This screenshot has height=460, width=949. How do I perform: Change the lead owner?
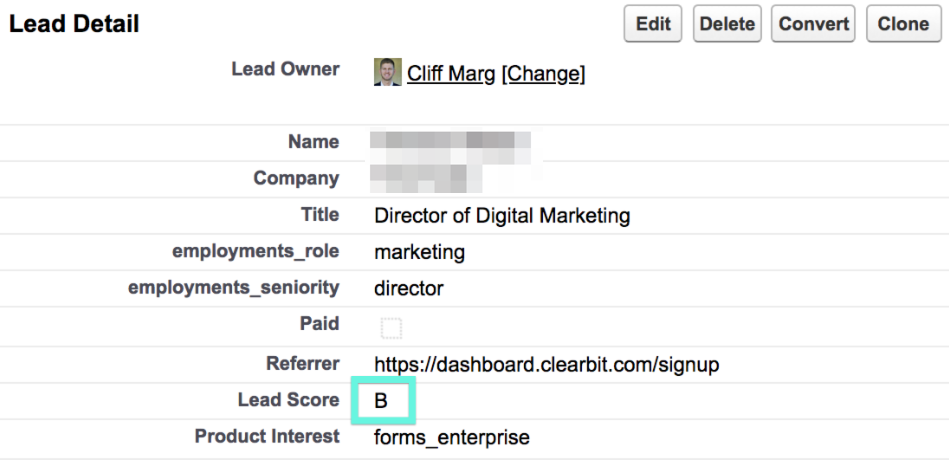(x=543, y=73)
